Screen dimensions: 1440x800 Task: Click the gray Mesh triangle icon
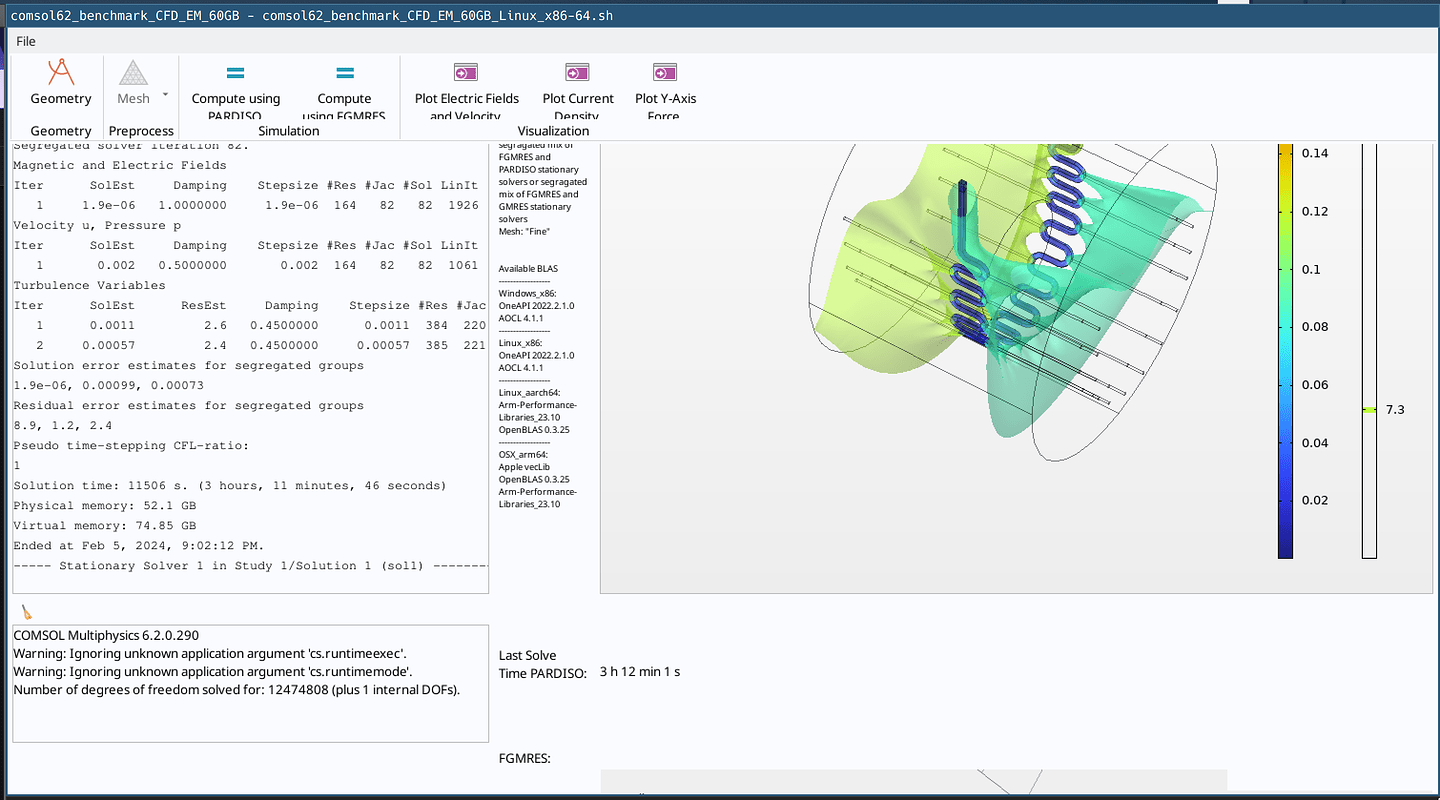click(133, 72)
